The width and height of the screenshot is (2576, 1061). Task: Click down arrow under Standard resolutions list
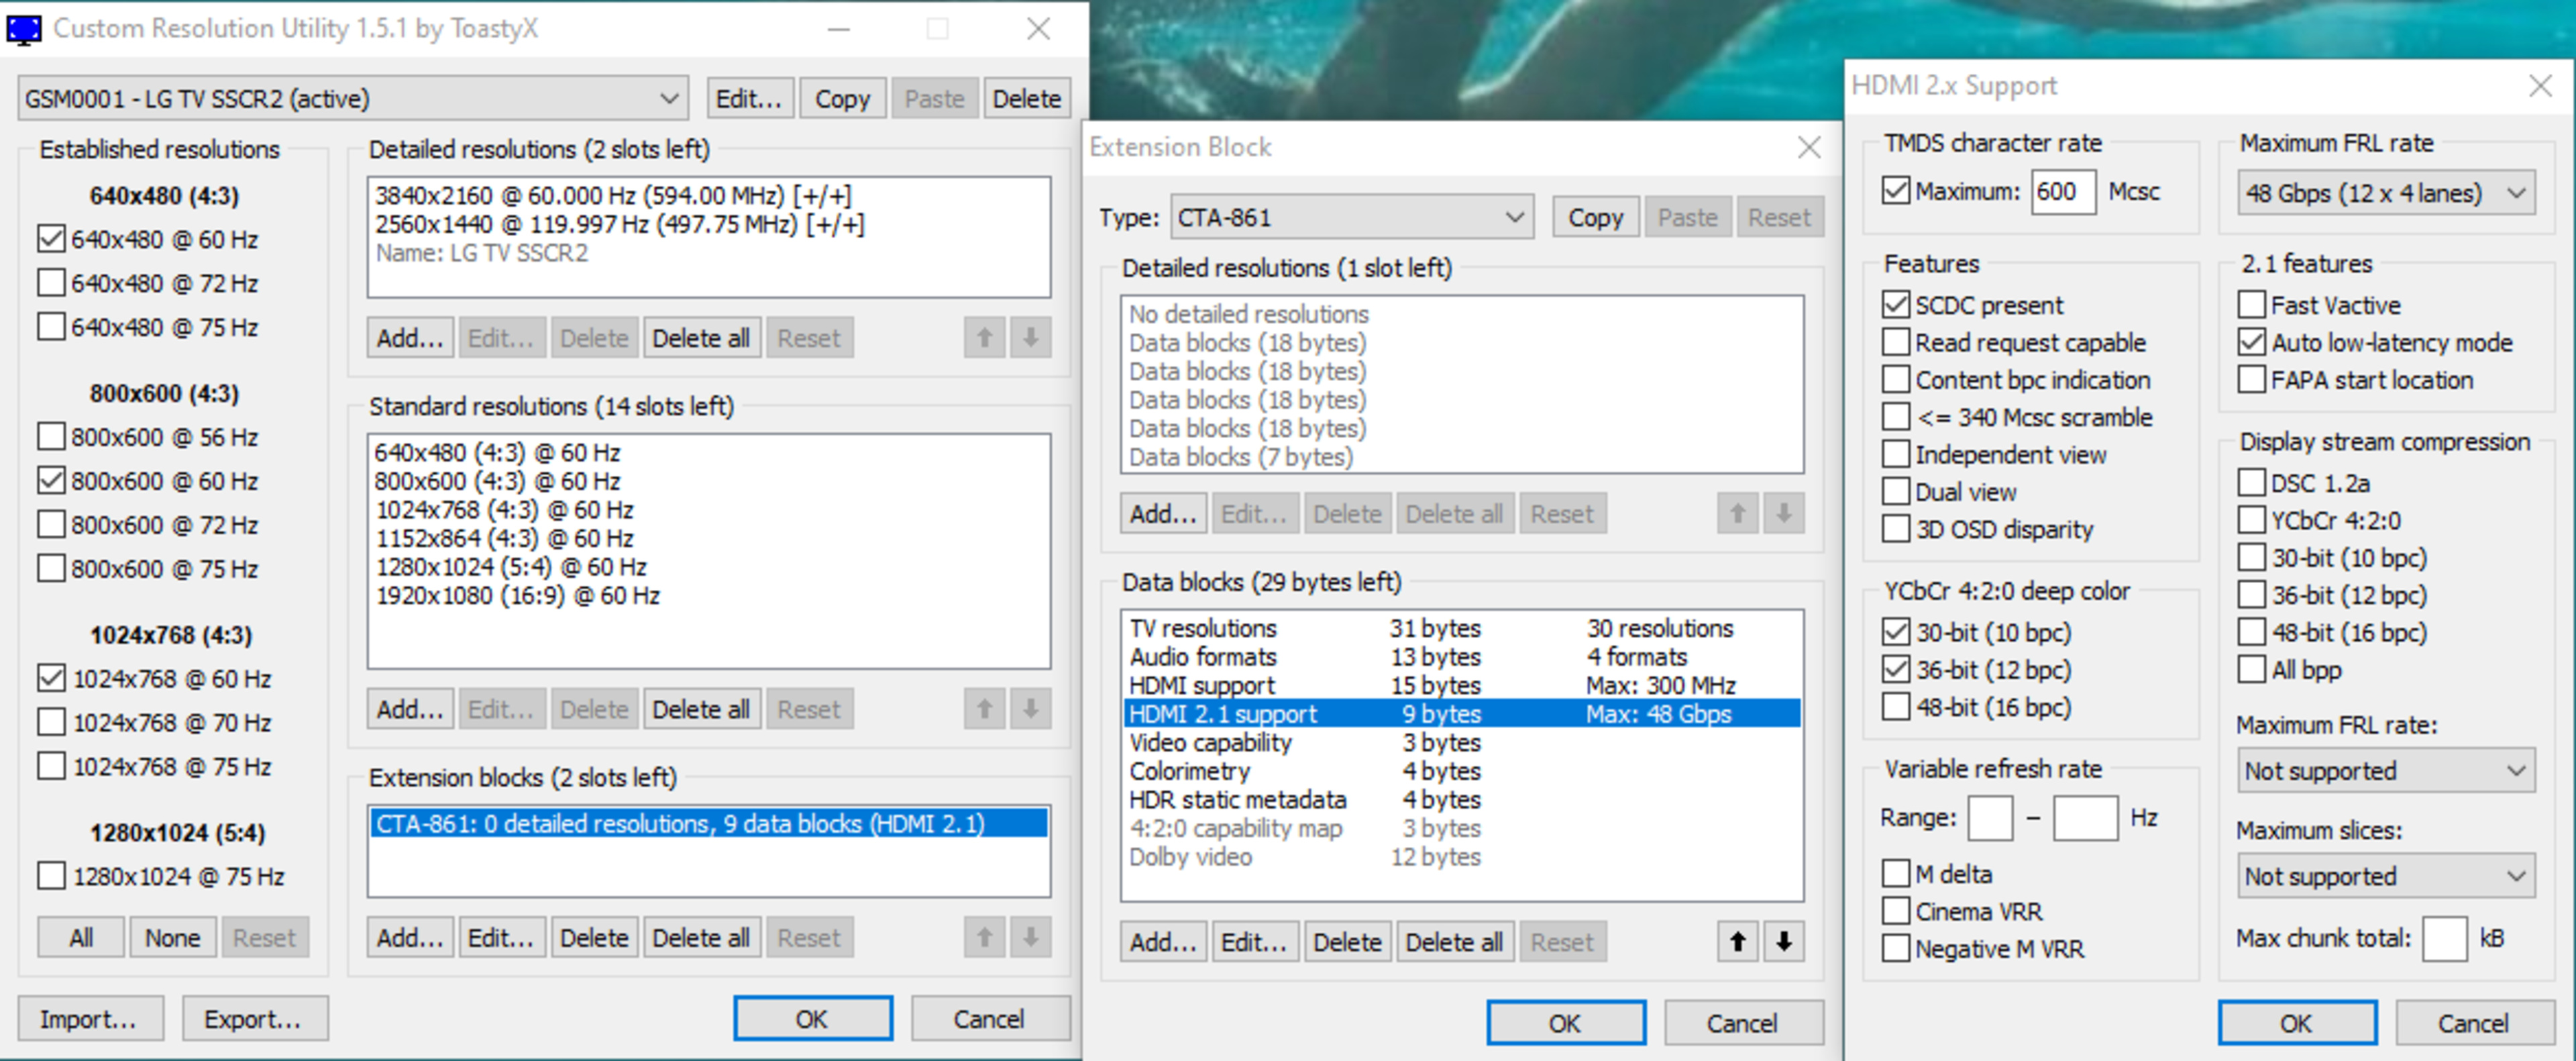[1030, 709]
